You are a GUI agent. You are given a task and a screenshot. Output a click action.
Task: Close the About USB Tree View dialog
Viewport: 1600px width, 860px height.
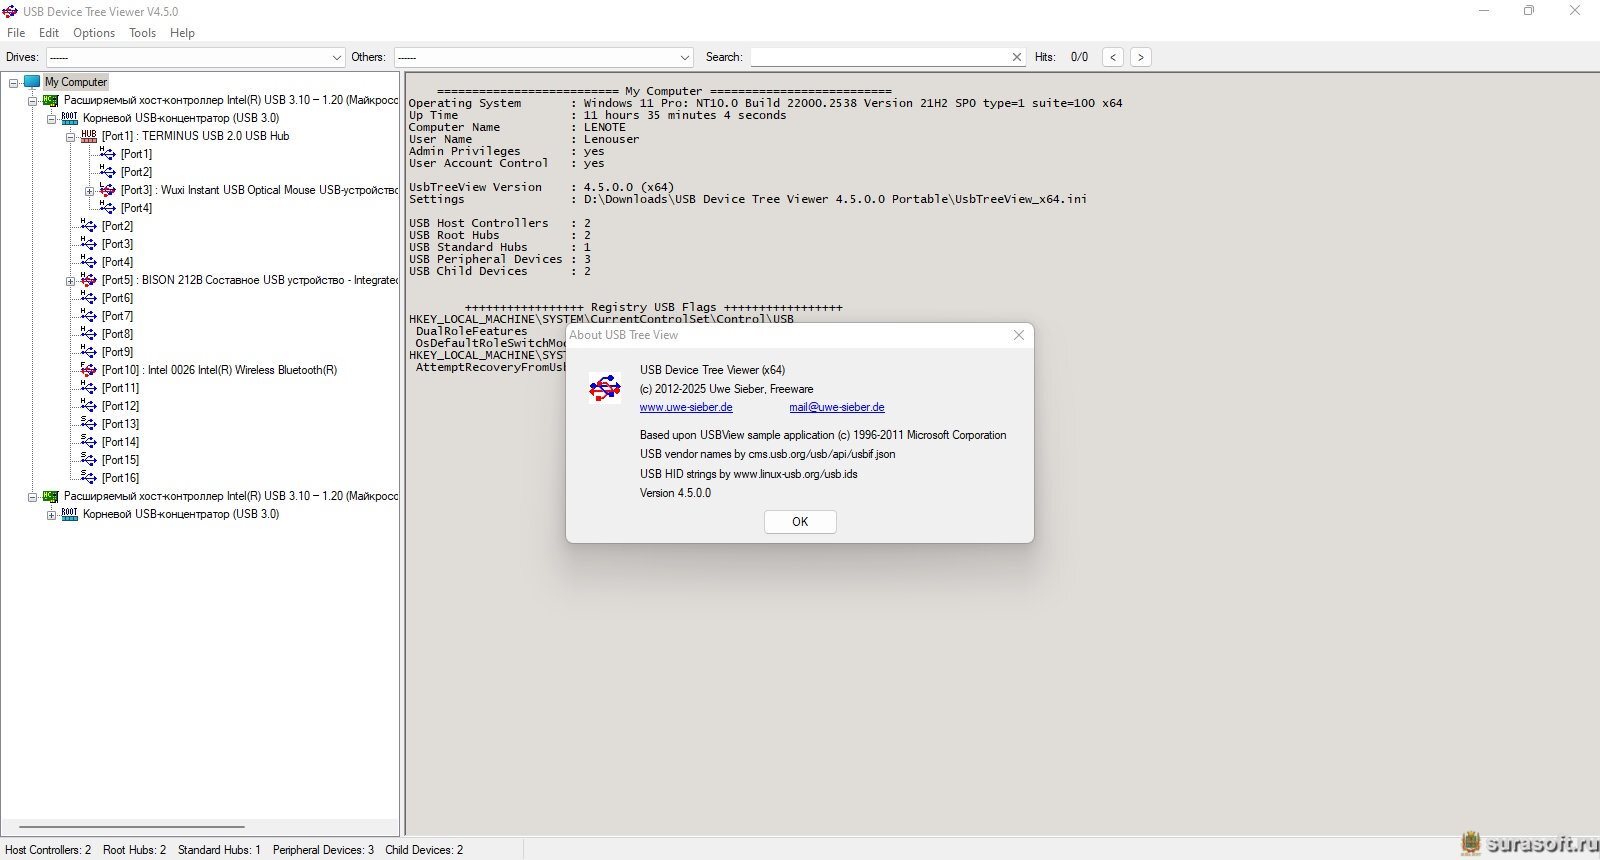(x=1018, y=335)
